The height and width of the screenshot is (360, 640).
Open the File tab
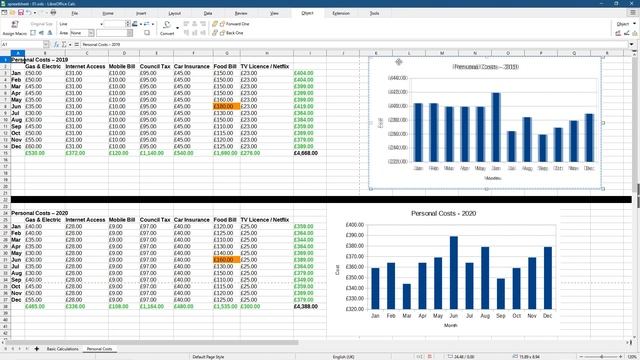coord(75,13)
